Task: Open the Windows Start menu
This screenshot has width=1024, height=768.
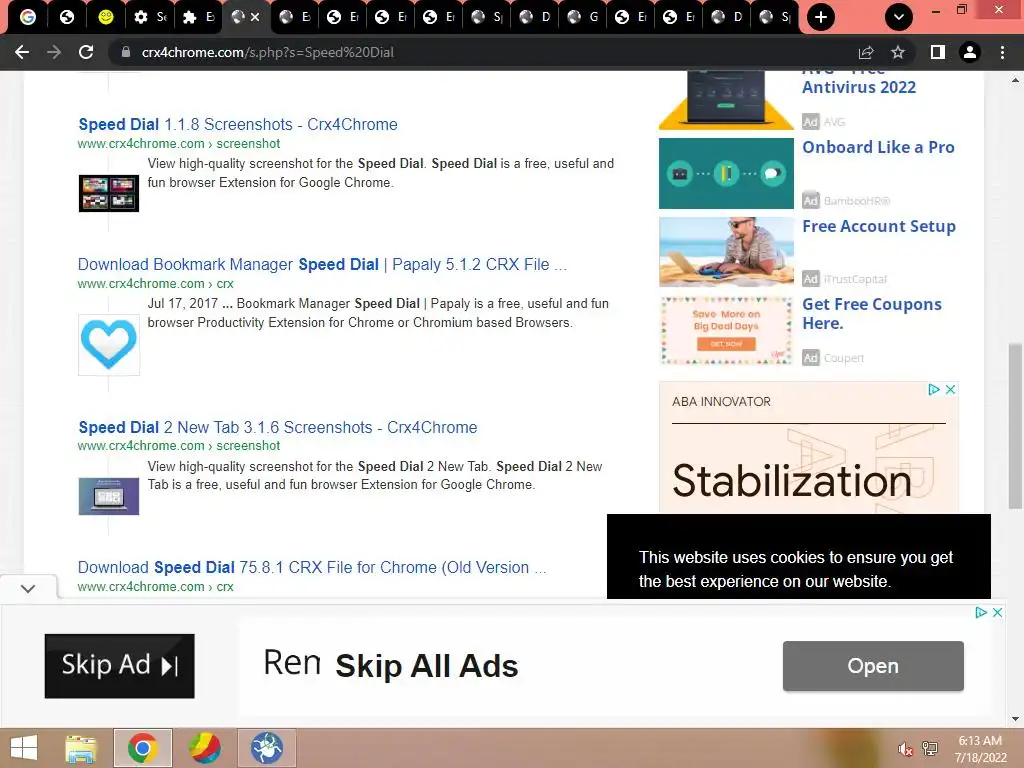Action: pyautogui.click(x=24, y=748)
